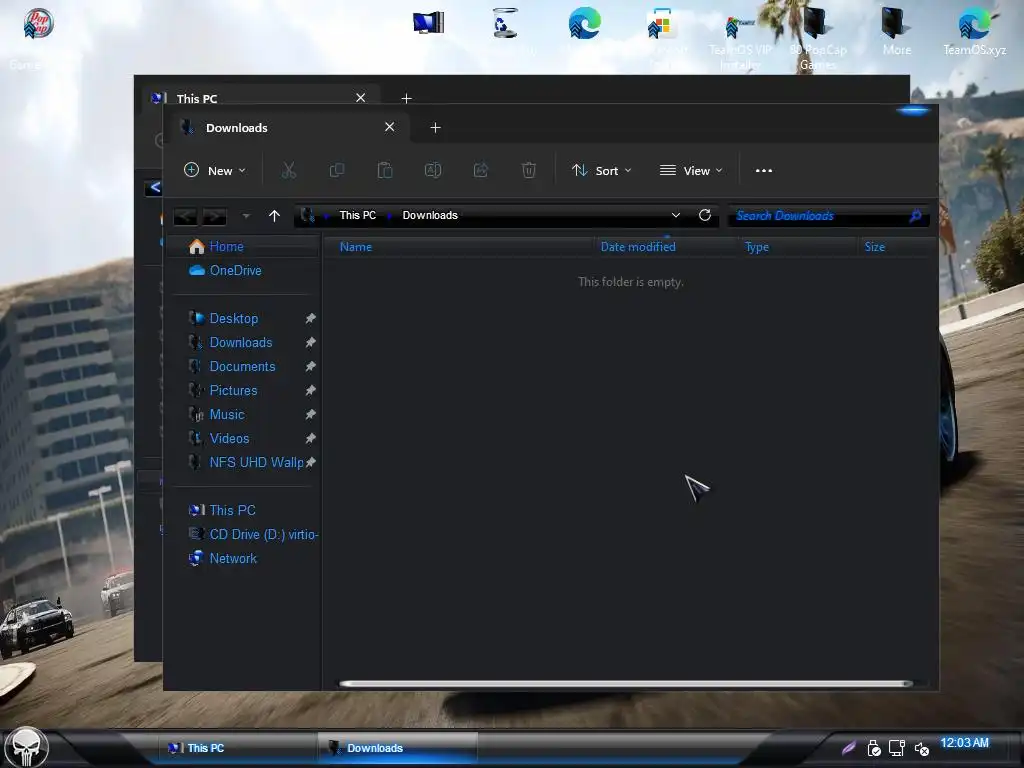Screen dimensions: 1024x768
Task: Click the Paste clipboard icon
Action: click(385, 170)
